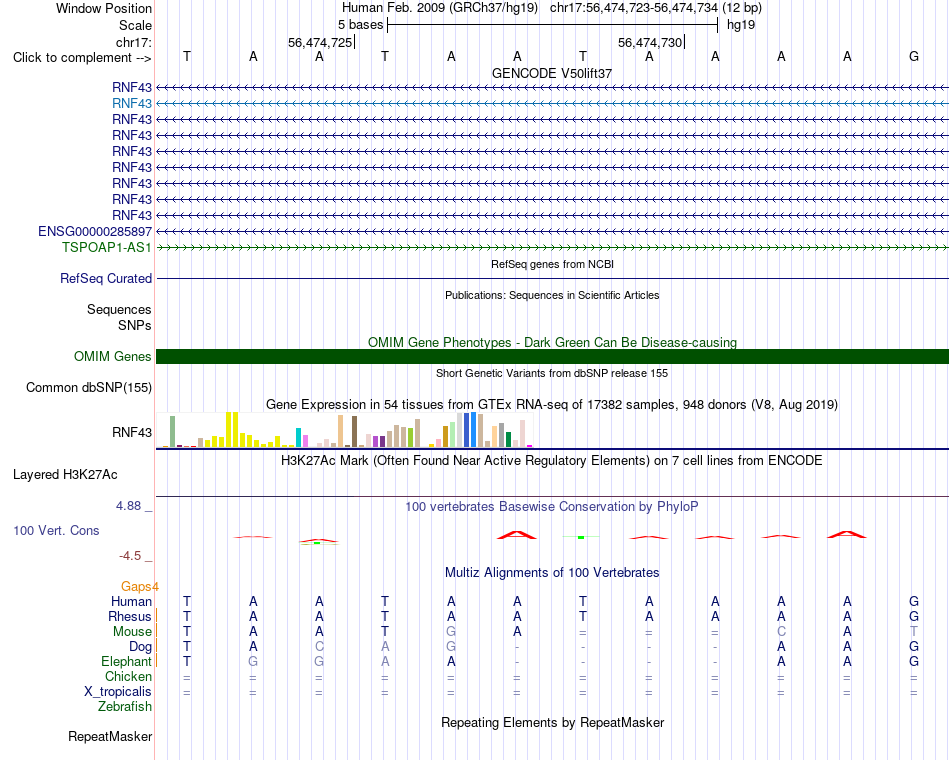This screenshot has height=760, width=950.
Task: Open the RepeatMasker track label
Action: [x=110, y=736]
